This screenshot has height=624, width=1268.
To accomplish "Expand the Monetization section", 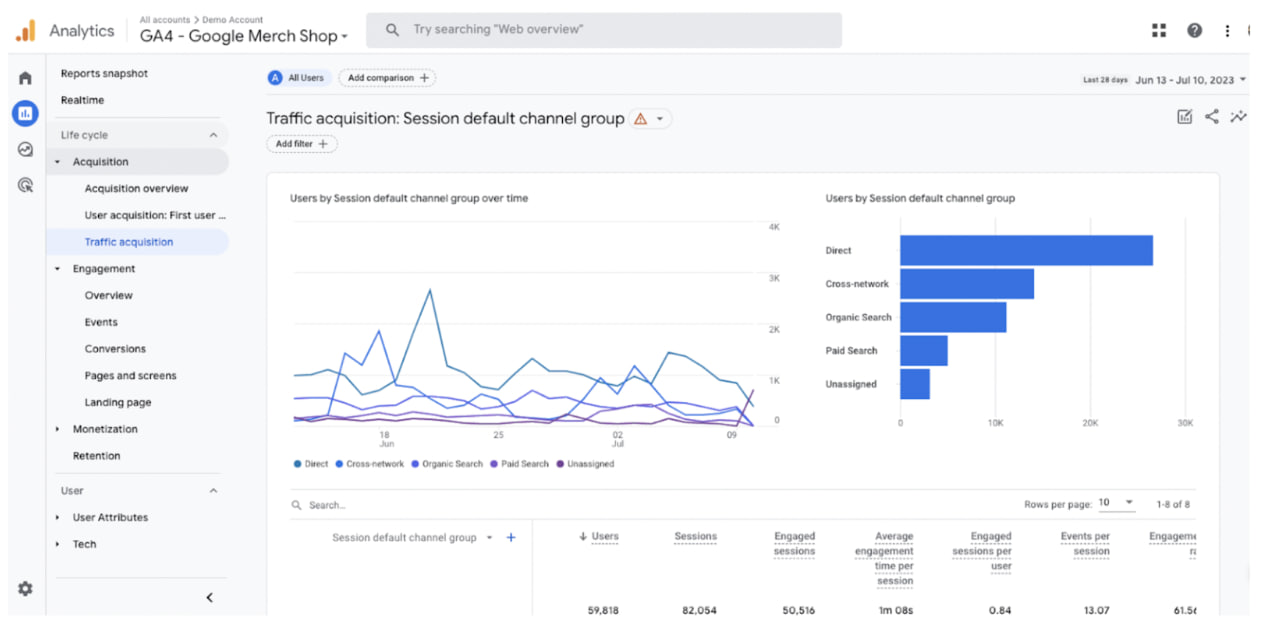I will click(x=105, y=429).
